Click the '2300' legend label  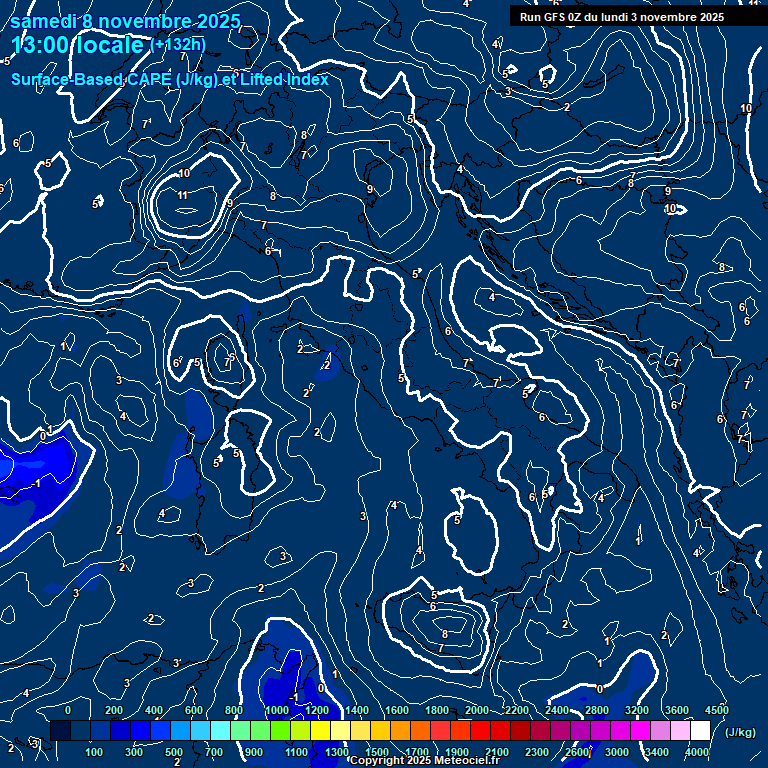tap(537, 752)
